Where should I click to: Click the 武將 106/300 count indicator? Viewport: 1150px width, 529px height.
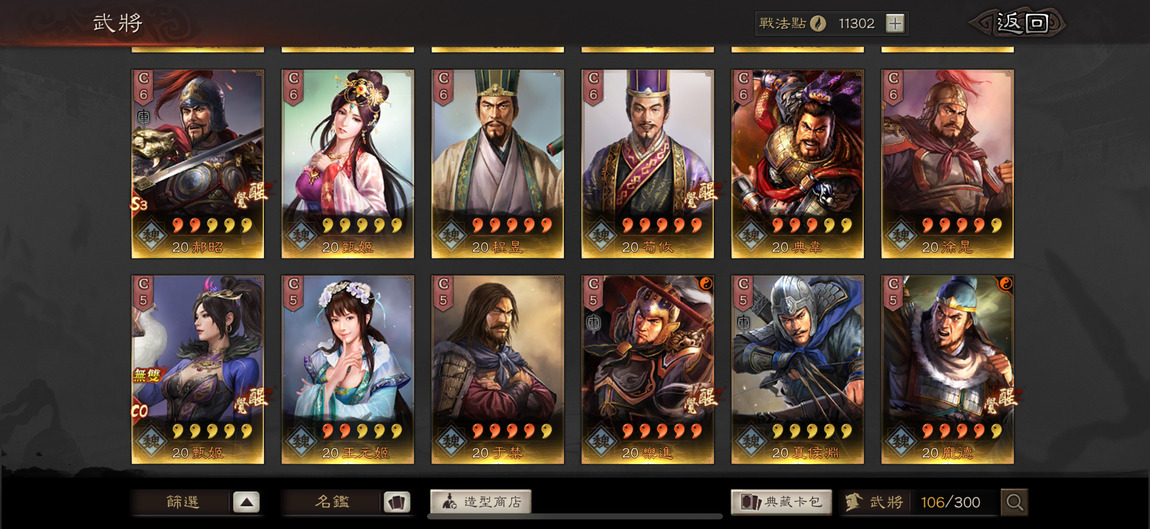[920, 503]
